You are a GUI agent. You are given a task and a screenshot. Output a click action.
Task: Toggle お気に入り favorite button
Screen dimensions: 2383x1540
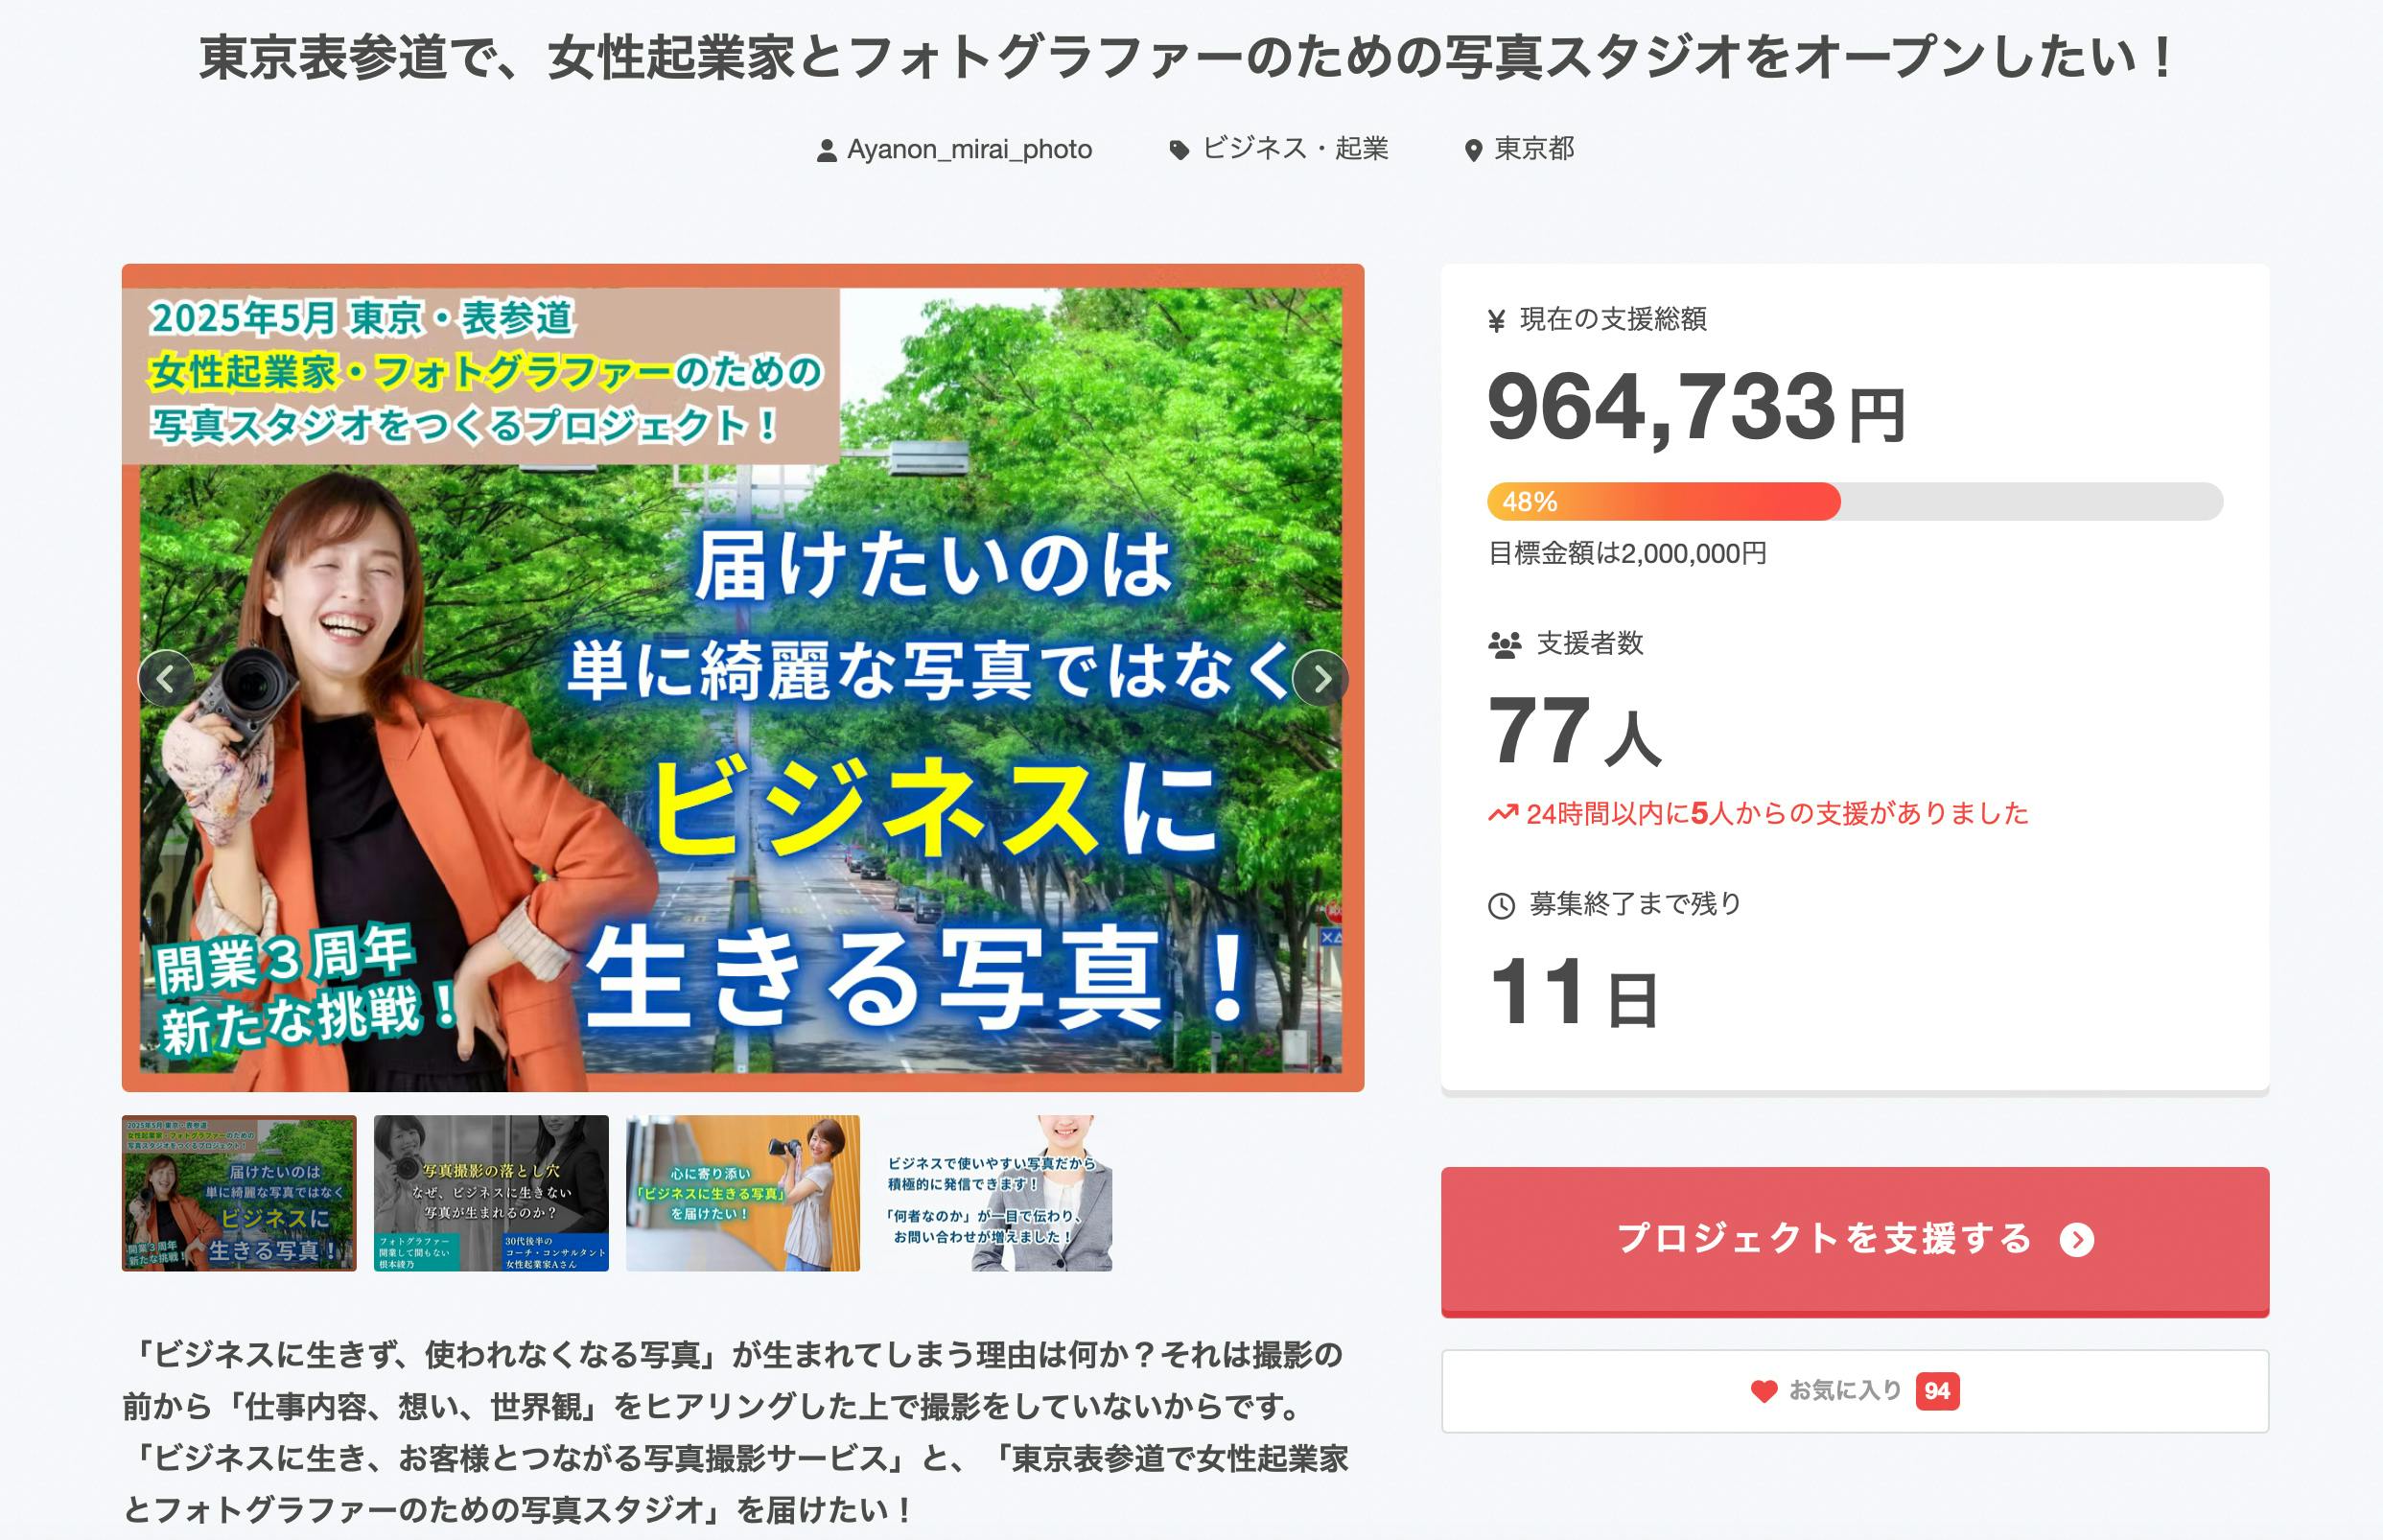pos(1855,1391)
